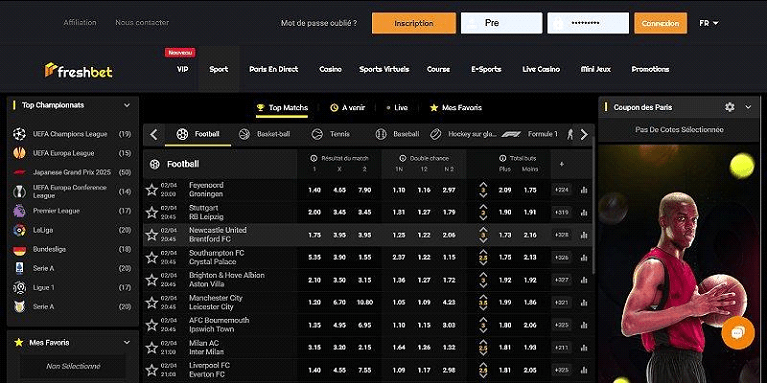Bet 10.80 on Leicester City win
Viewport: 767px width, 383px height.
[x=364, y=303]
